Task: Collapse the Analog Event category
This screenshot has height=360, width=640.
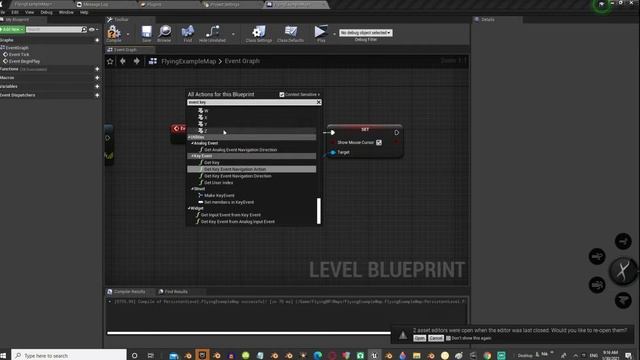Action: pos(192,143)
